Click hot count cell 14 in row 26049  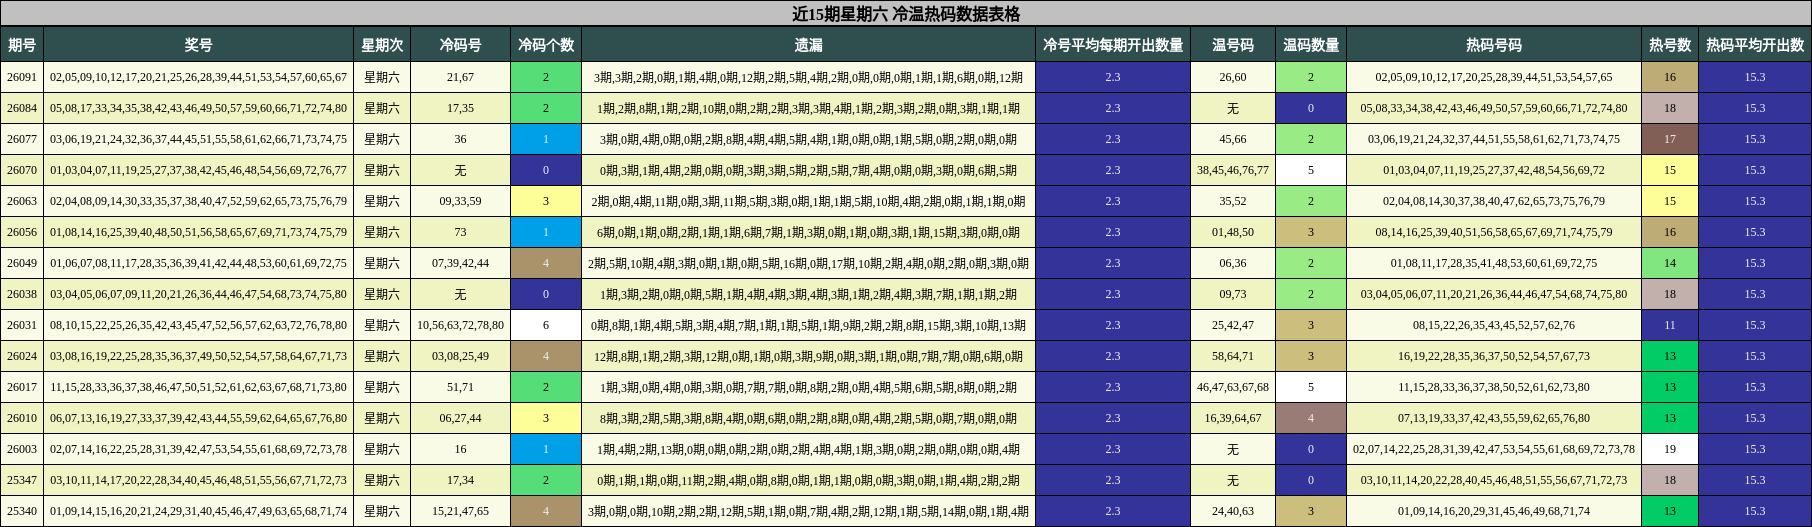1670,263
